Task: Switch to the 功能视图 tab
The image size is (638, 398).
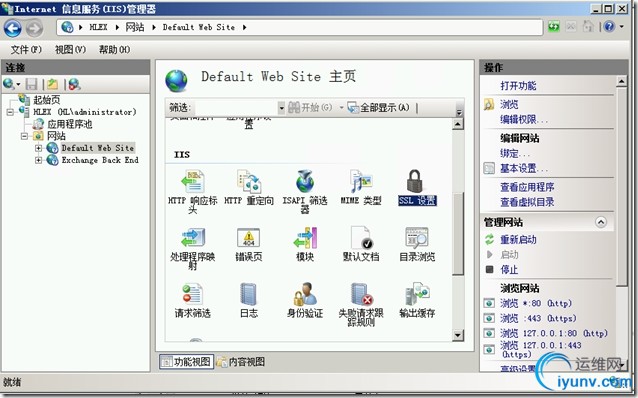Action: tap(186, 361)
